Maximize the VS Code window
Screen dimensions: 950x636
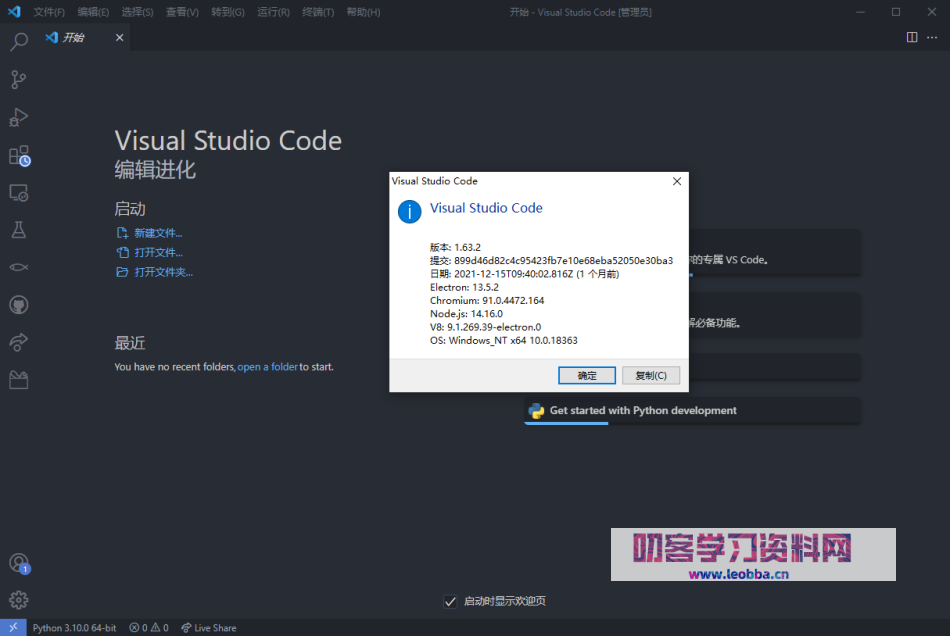pos(896,12)
